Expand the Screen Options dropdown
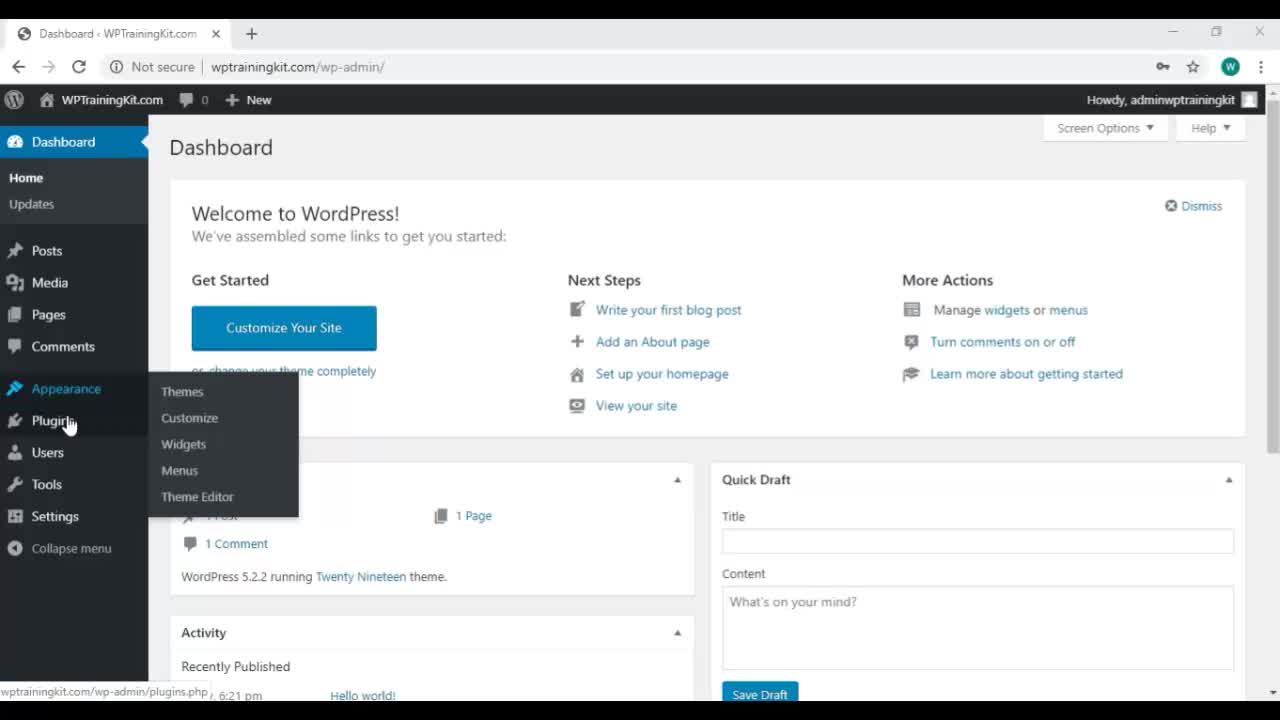The width and height of the screenshot is (1280, 720). coord(1105,128)
